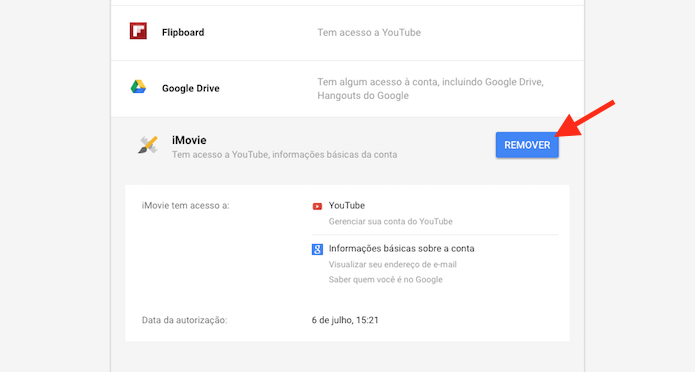Click the Flipboard app icon
The image size is (695, 372).
138,31
